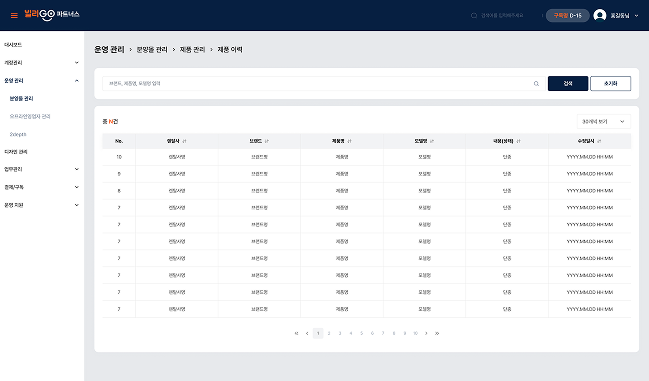Go to page 9 in pagination
Screen dimensions: 649x381
point(404,333)
